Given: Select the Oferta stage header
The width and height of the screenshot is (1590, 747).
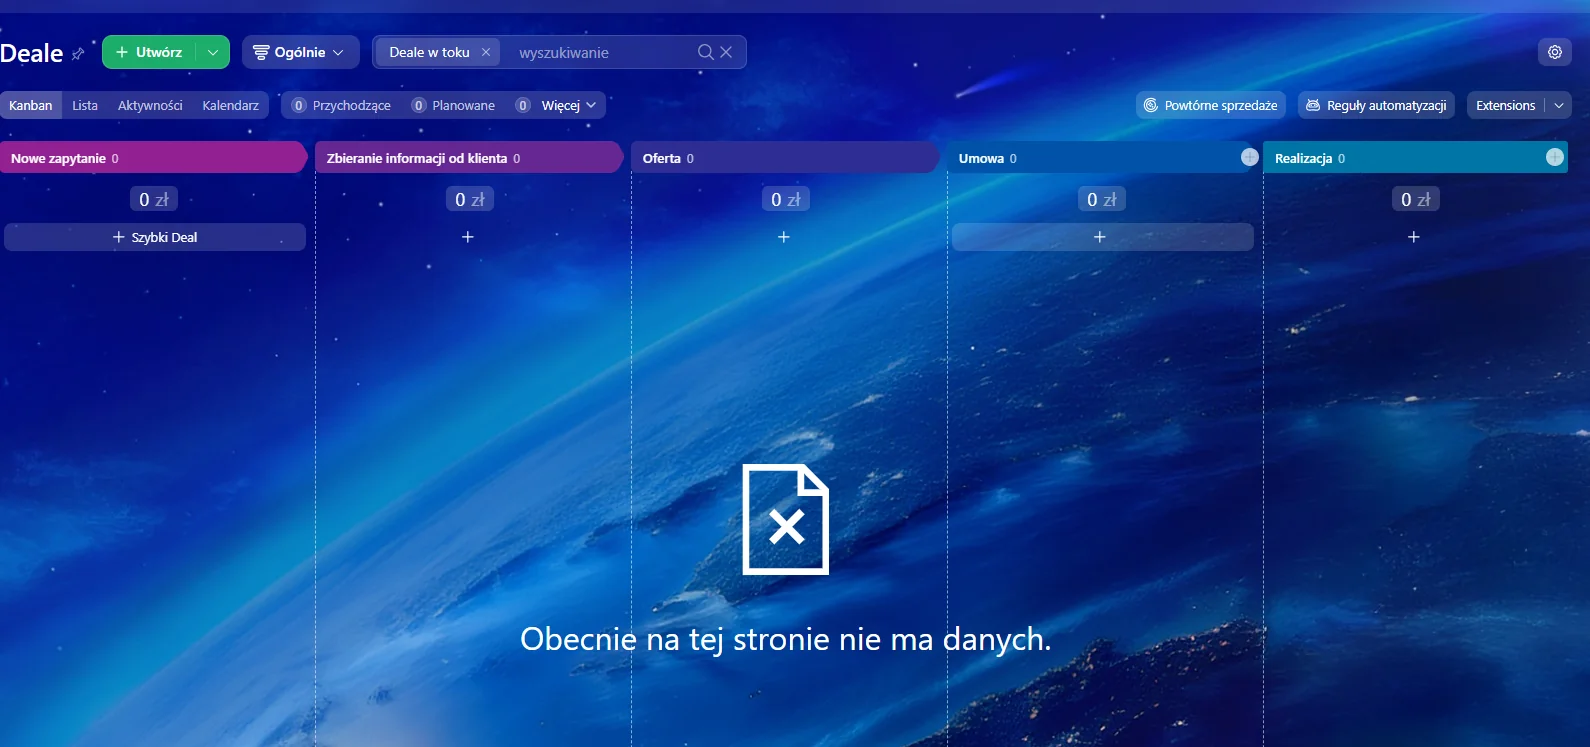Looking at the screenshot, I should click(784, 158).
